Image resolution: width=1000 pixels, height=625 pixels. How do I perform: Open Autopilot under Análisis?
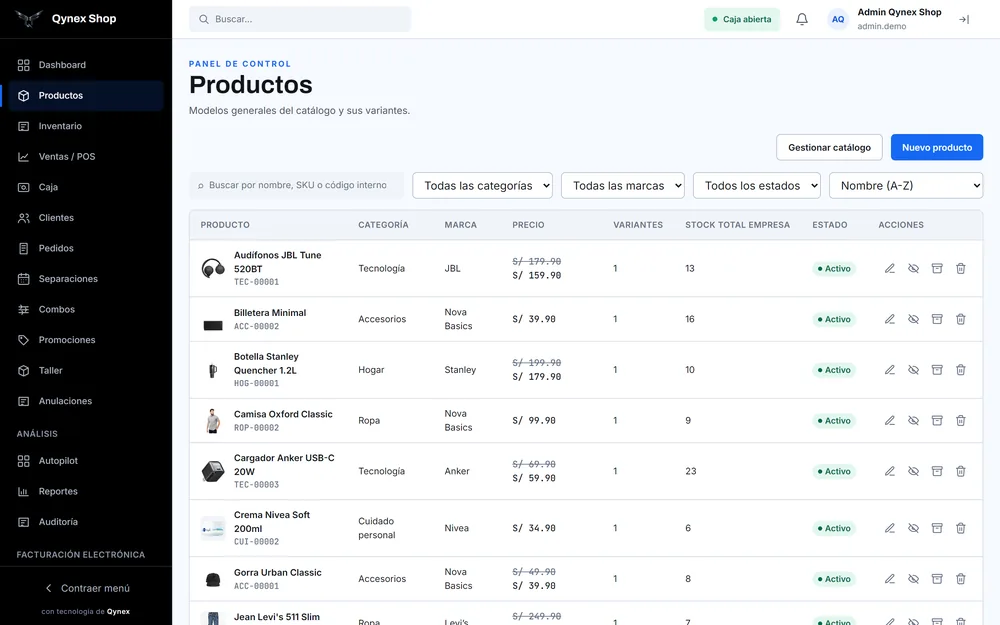coord(86,461)
